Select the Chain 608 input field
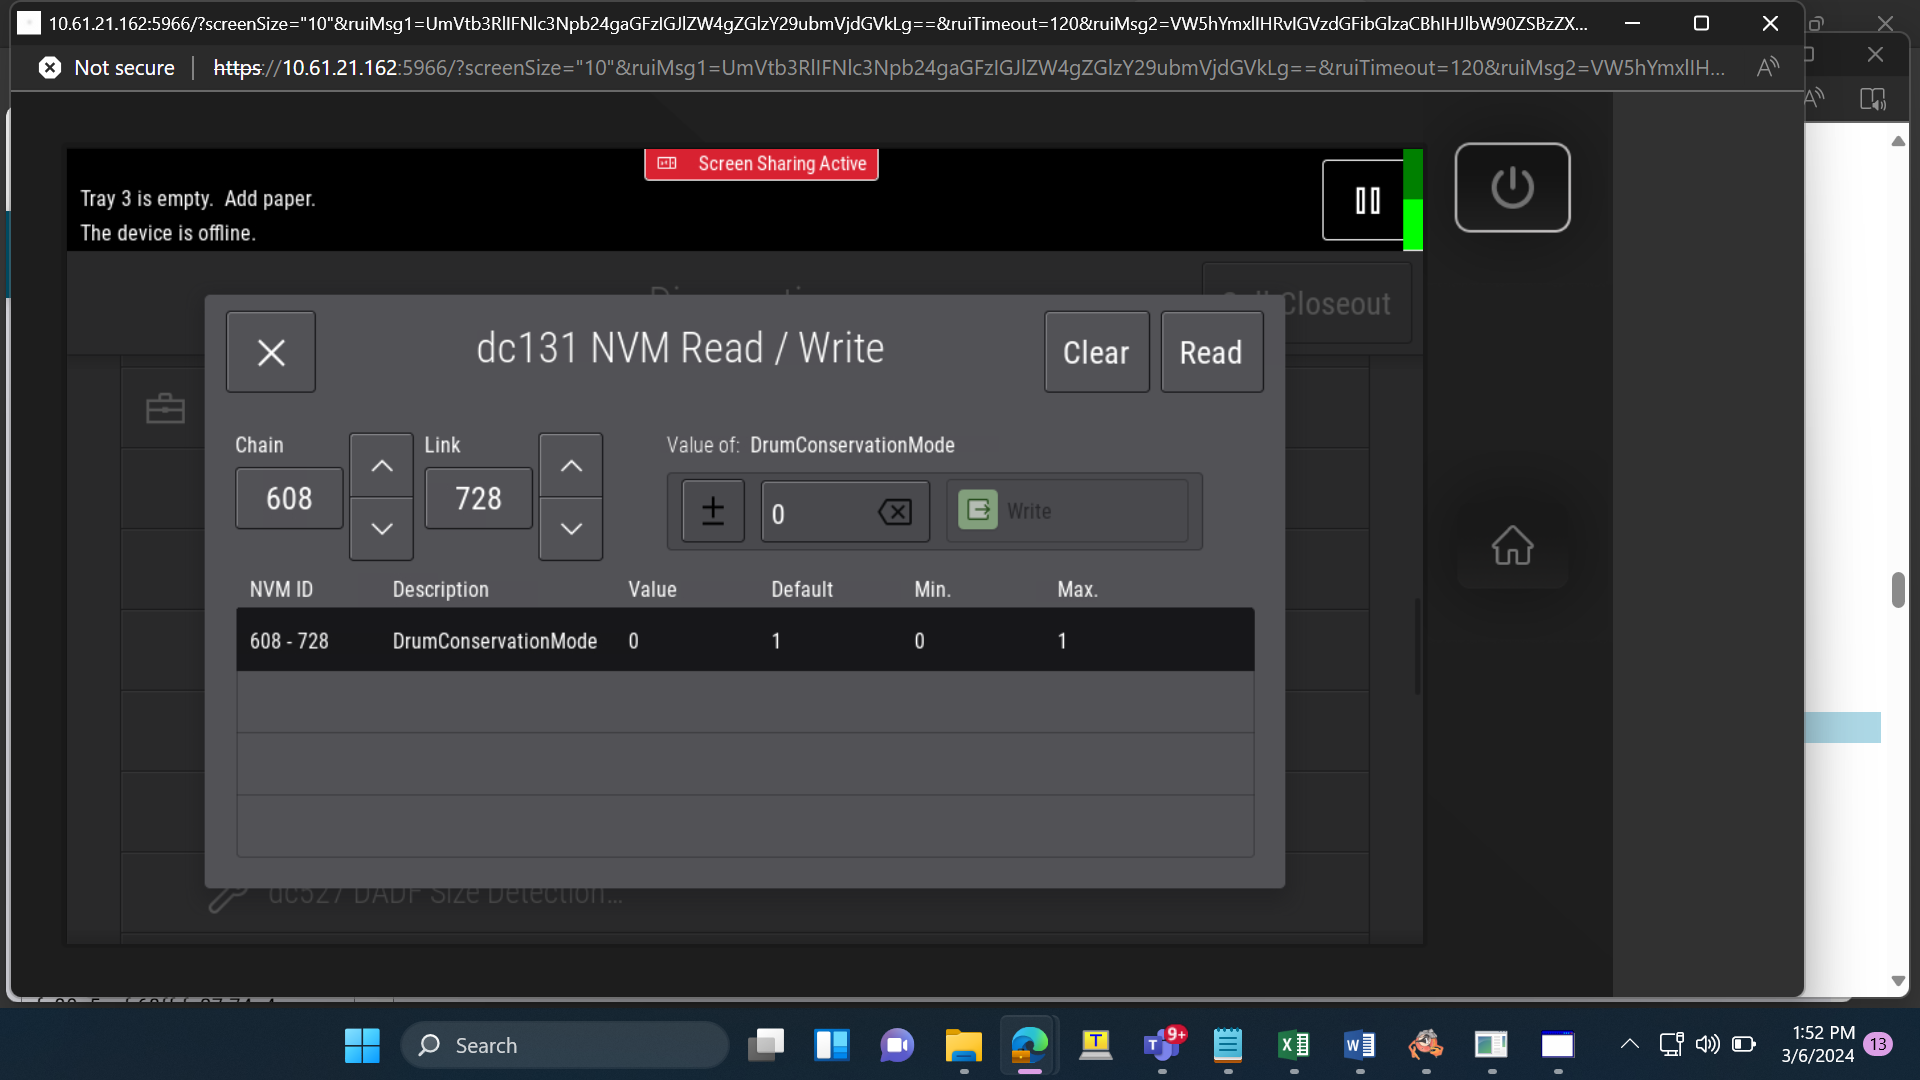1920x1080 pixels. pos(289,498)
